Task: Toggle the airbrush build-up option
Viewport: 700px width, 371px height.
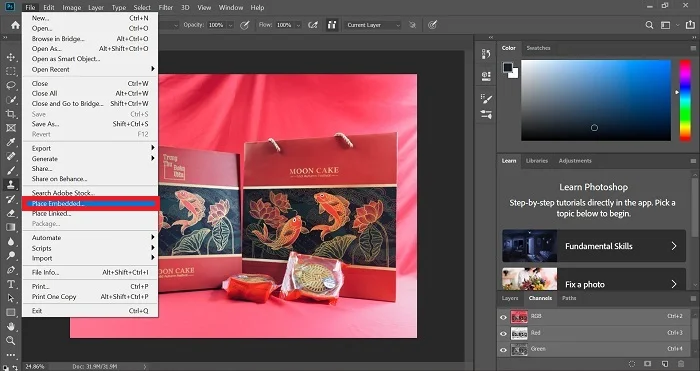Action: 313,25
